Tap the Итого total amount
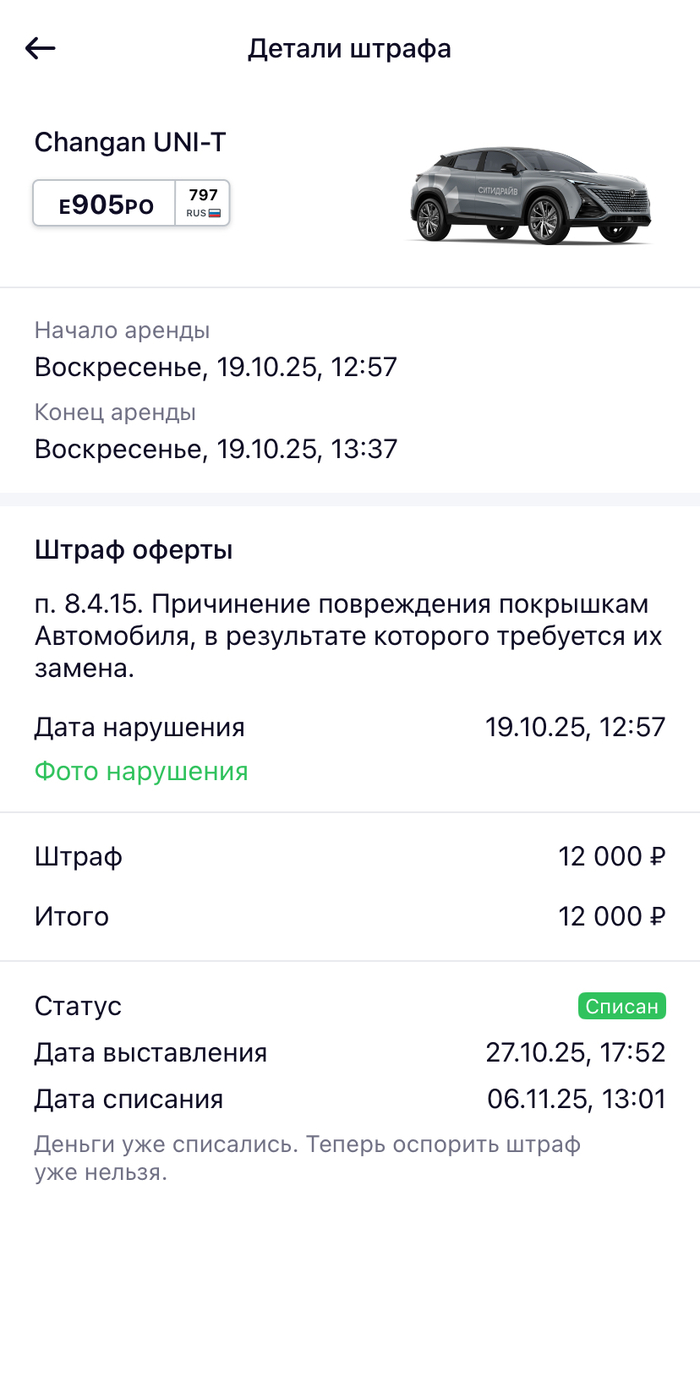 pyautogui.click(x=612, y=916)
